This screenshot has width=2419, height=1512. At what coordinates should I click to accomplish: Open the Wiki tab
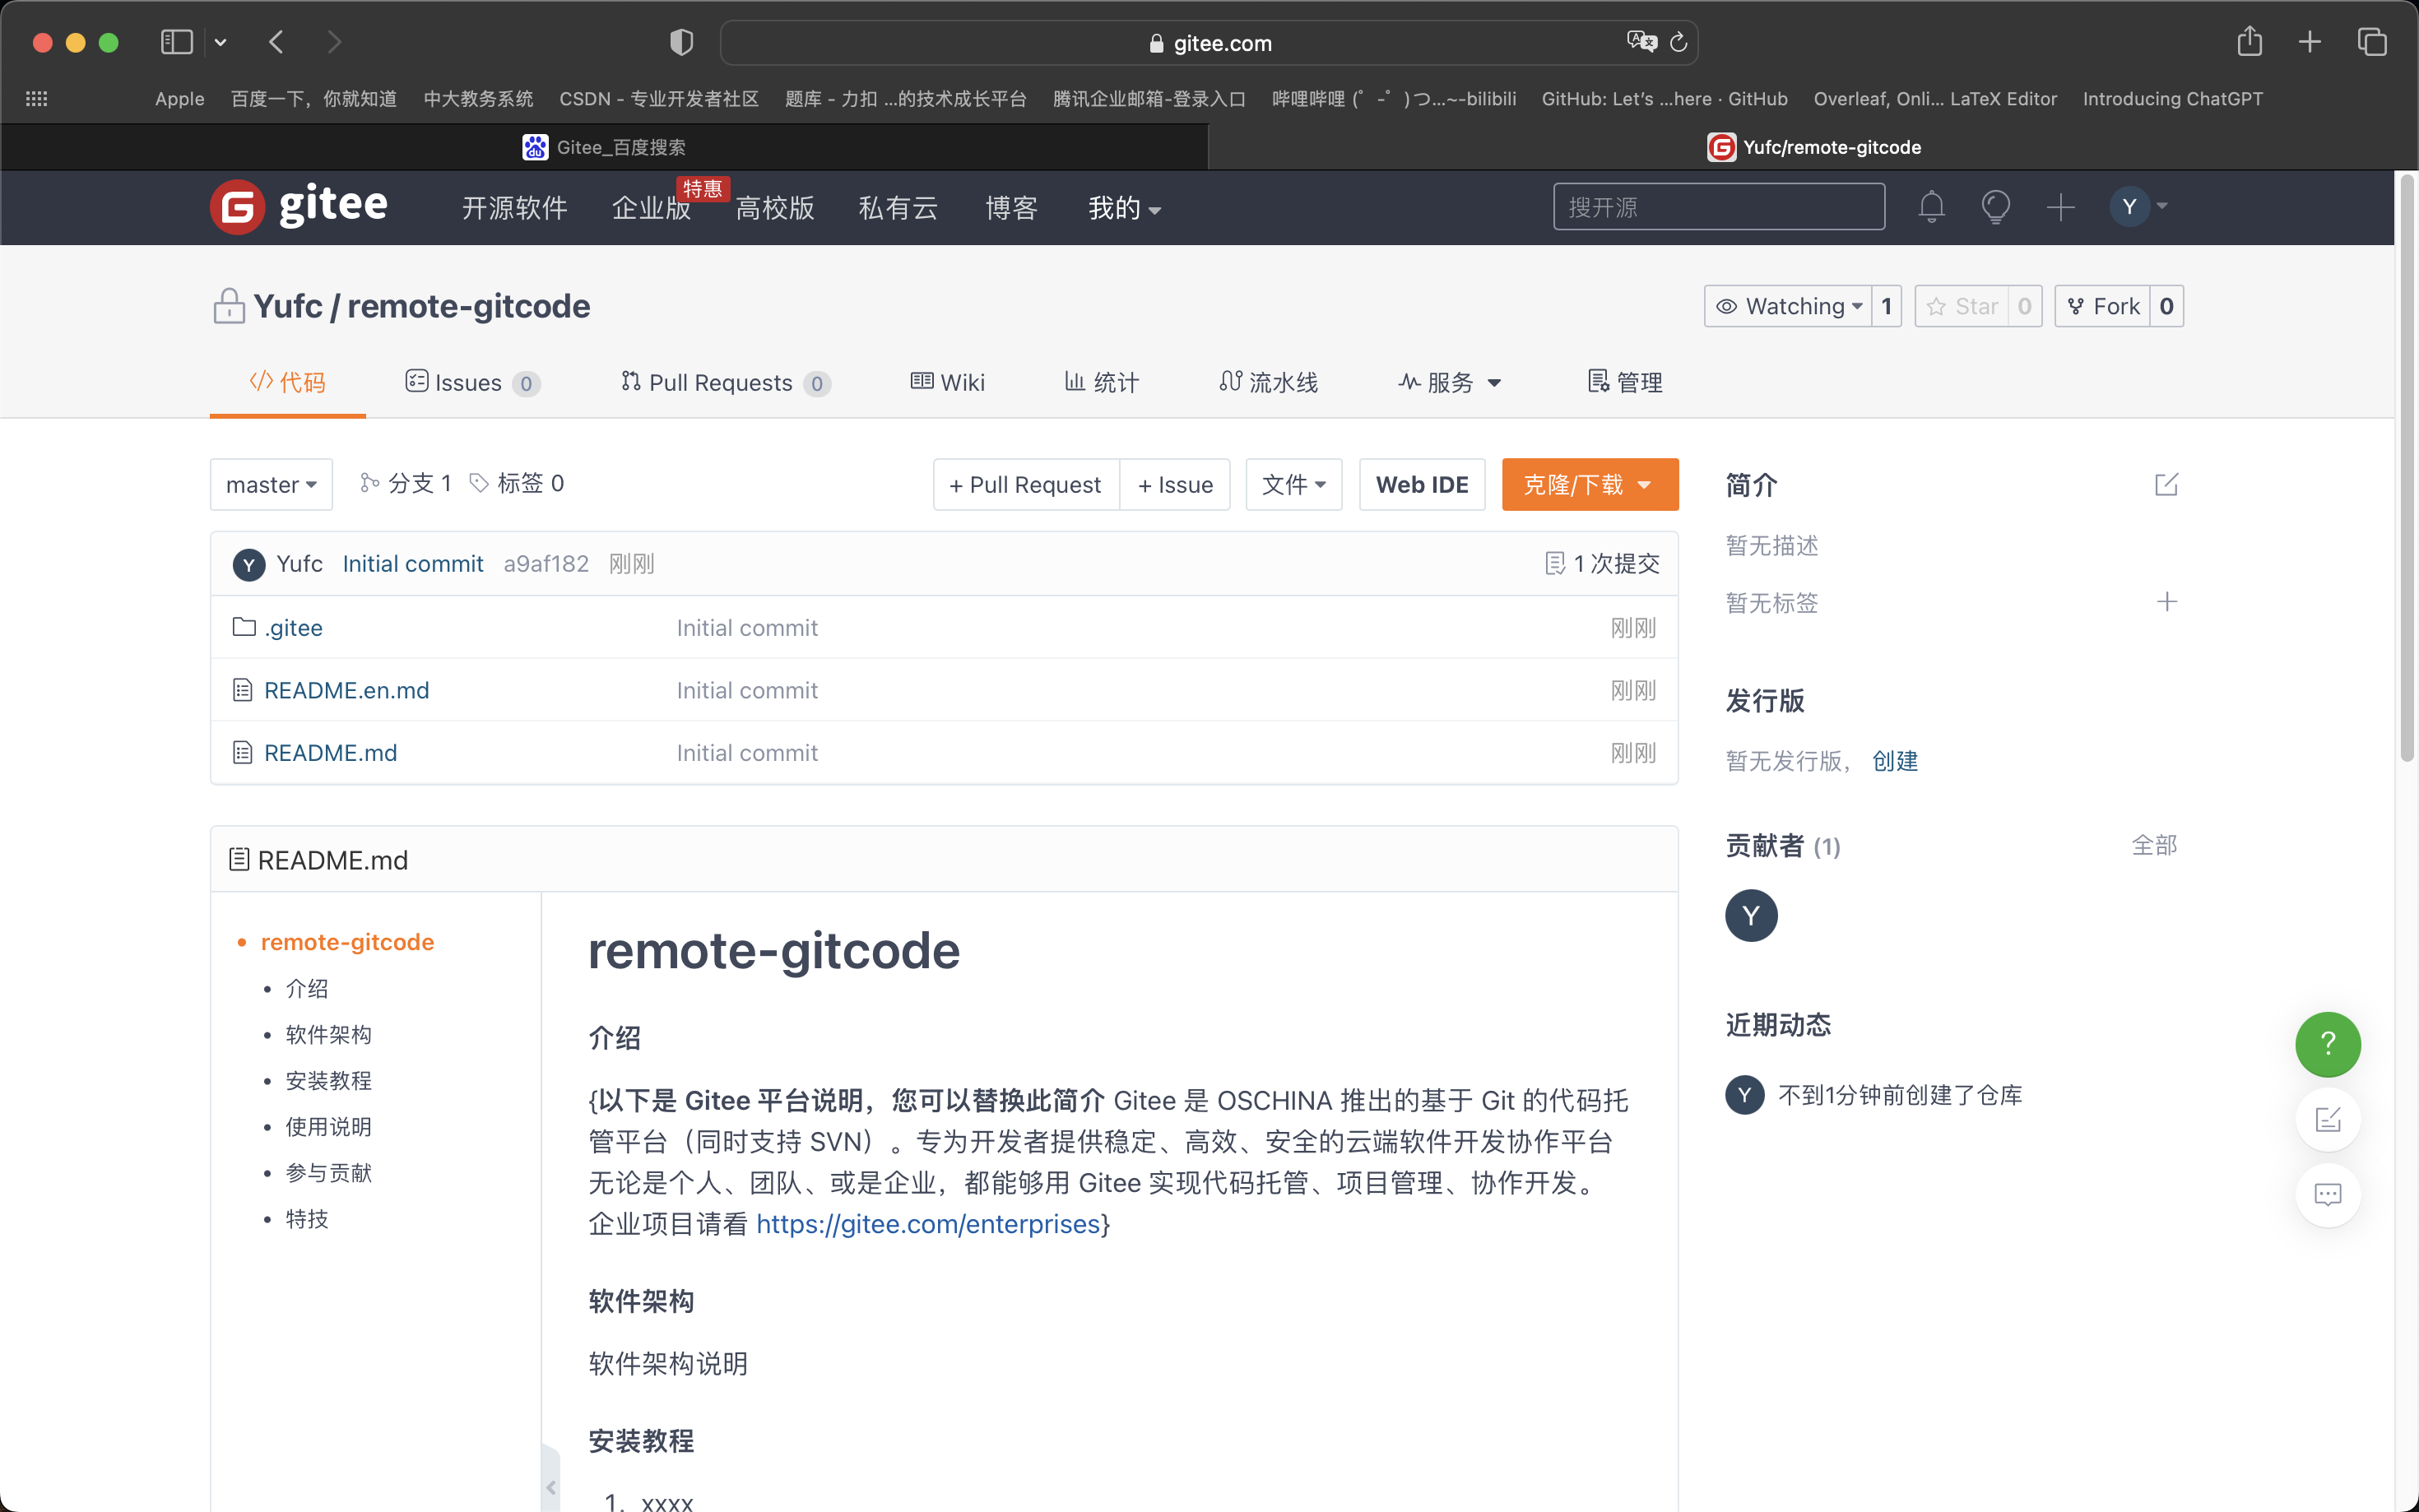coord(947,383)
